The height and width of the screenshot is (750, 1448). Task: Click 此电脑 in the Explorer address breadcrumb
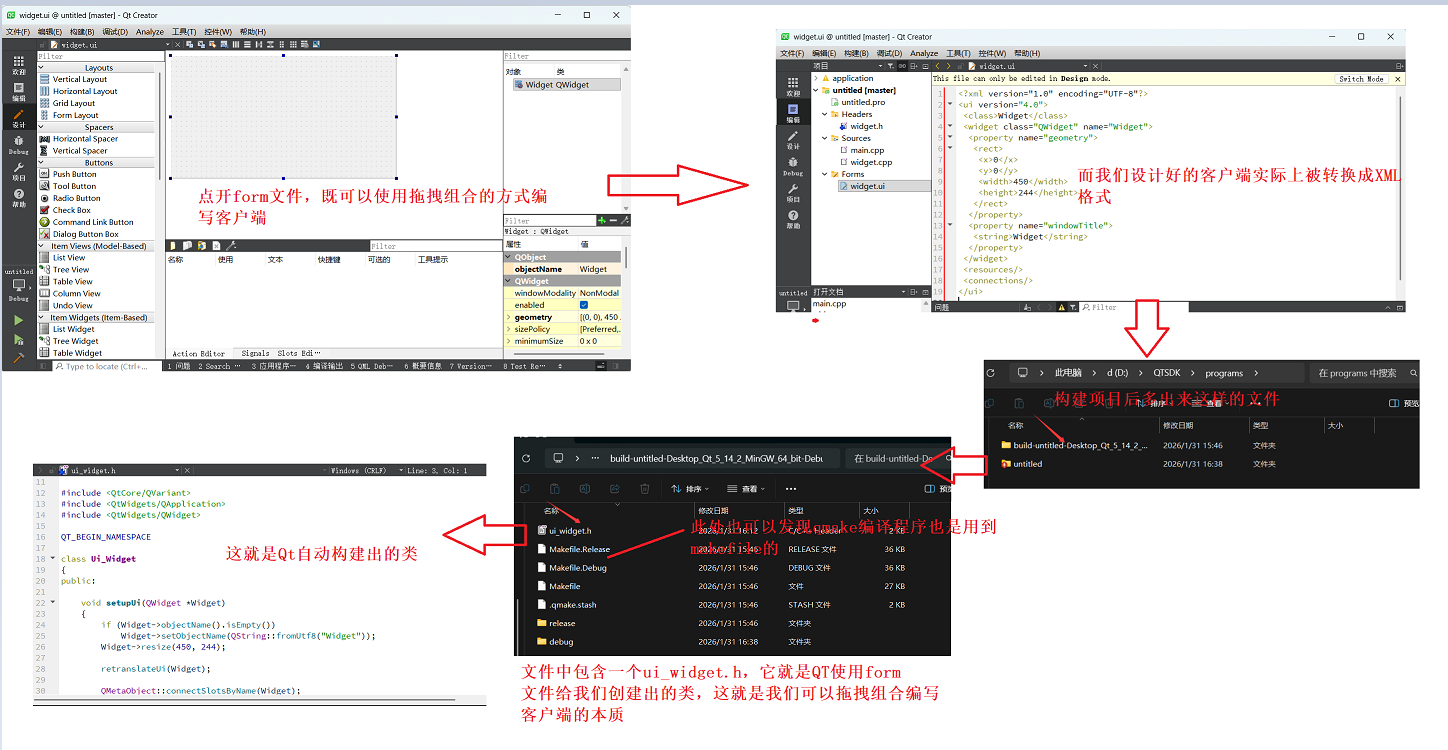(1069, 373)
